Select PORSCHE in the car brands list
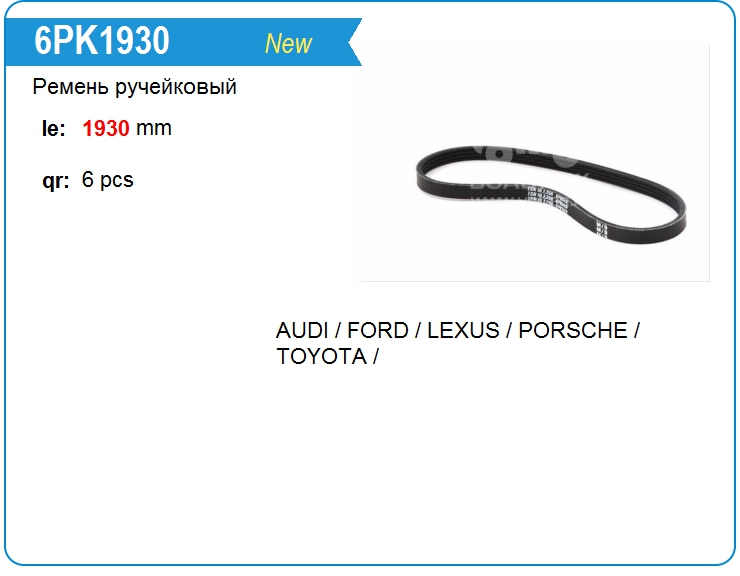Viewport: 740px width, 576px height. (573, 330)
